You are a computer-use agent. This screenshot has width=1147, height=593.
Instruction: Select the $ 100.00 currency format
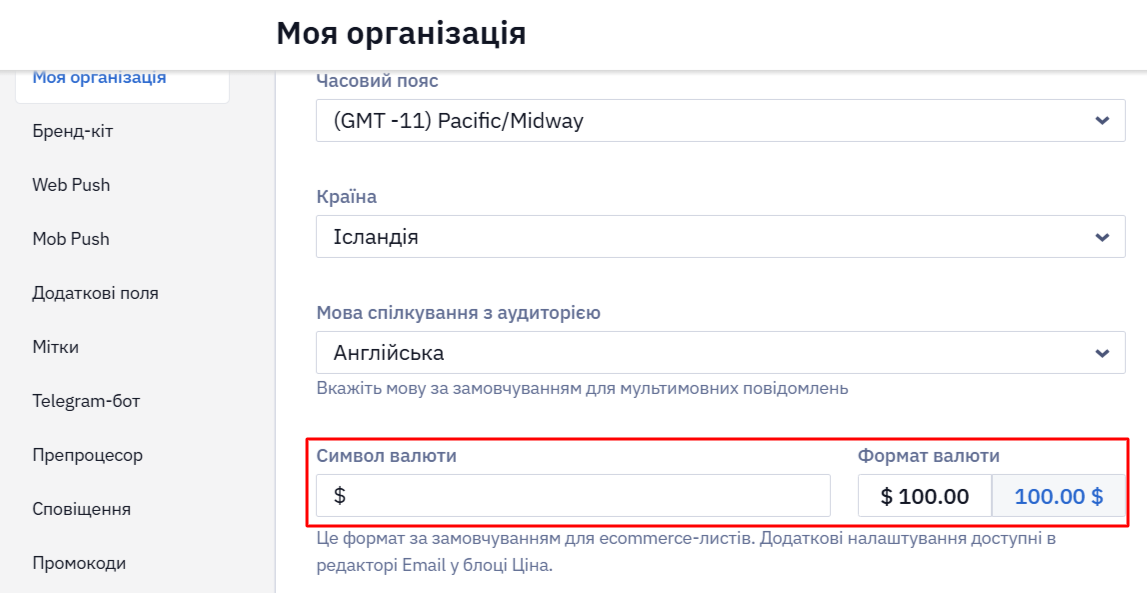point(925,496)
